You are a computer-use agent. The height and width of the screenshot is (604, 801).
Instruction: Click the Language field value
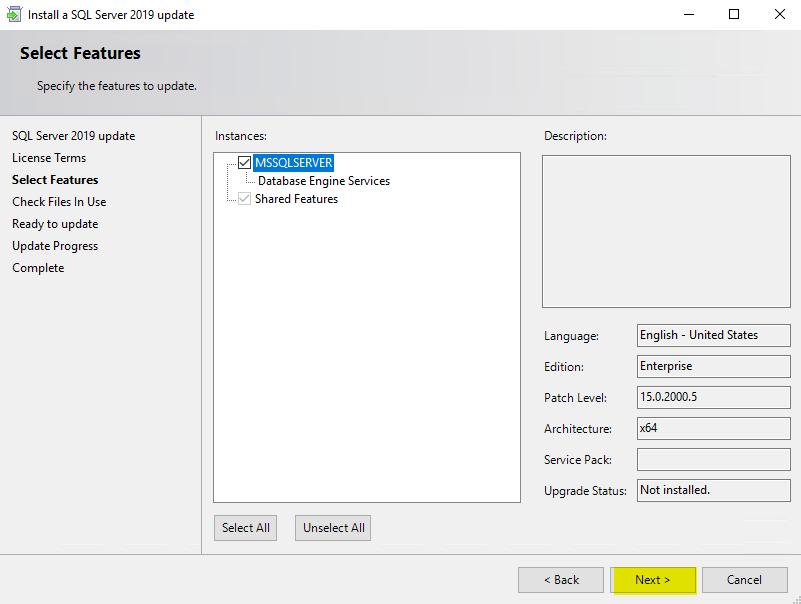[713, 336]
